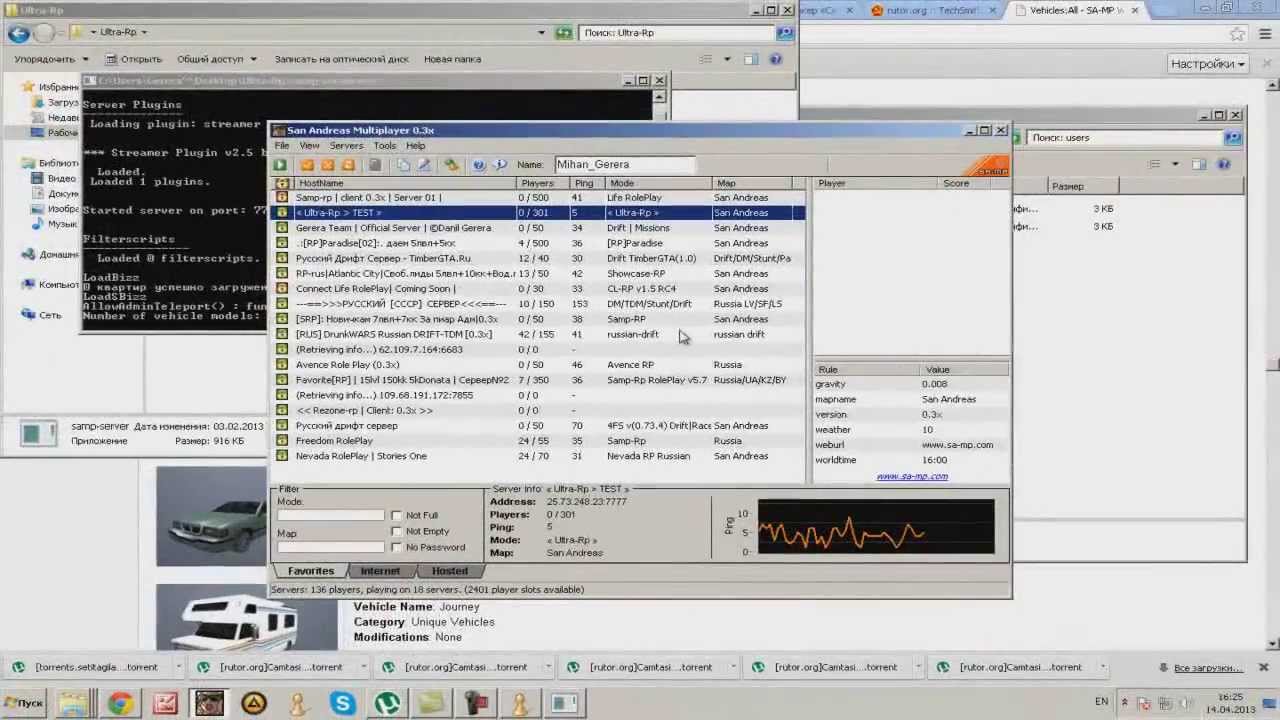
Task: Enable the Not Empty filter checkbox
Action: click(397, 532)
